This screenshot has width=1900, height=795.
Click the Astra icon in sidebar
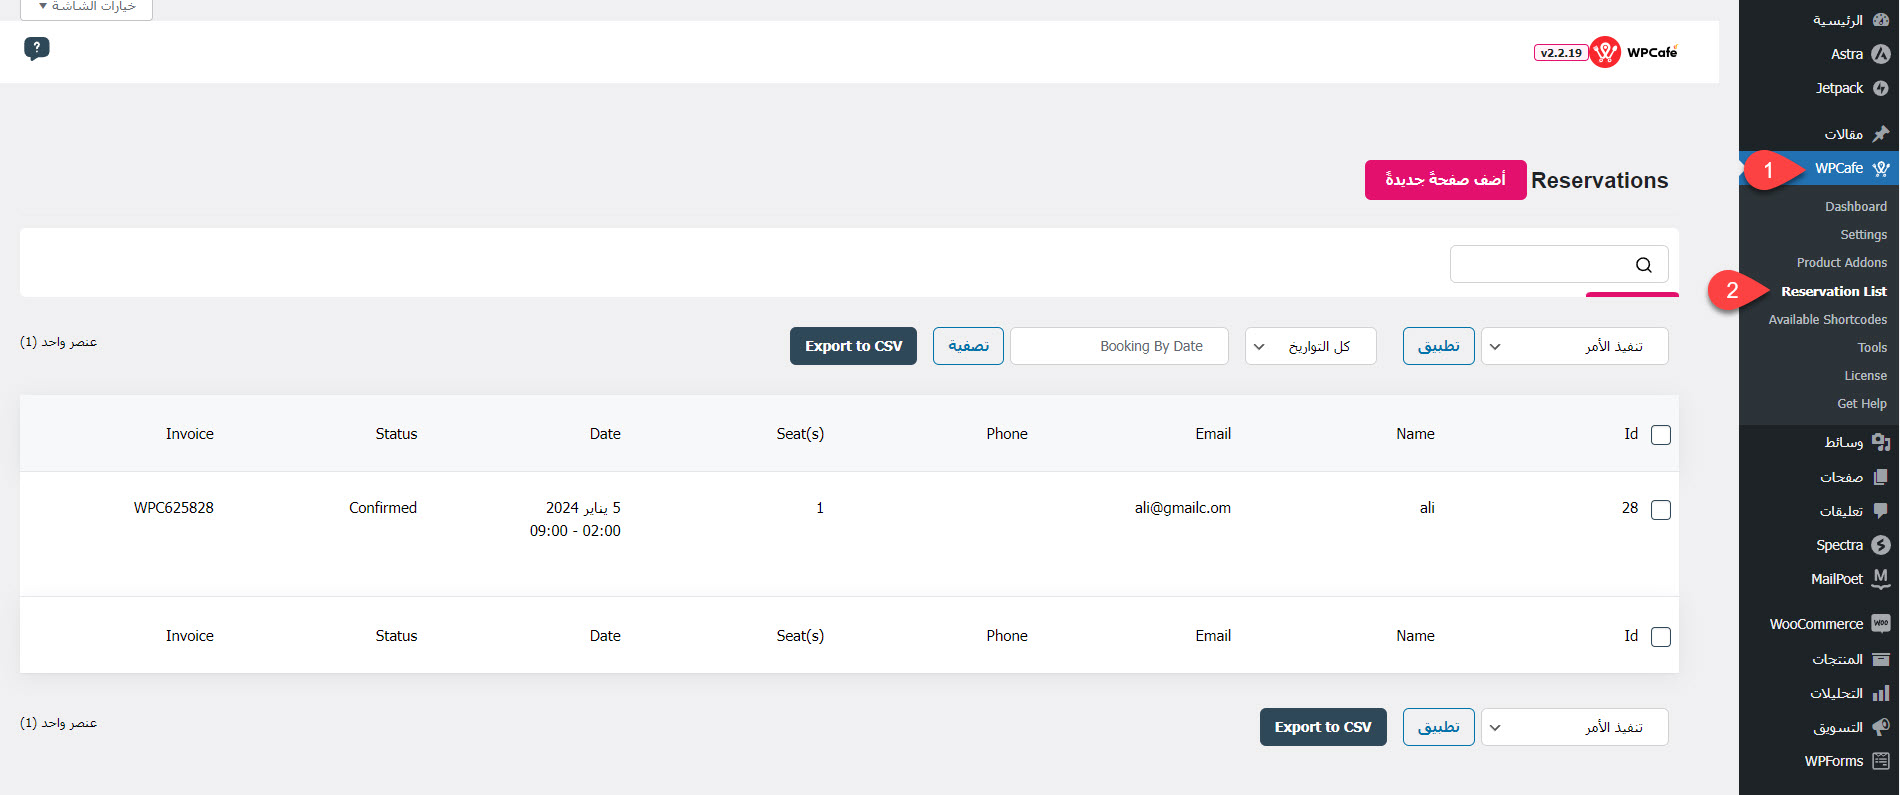pyautogui.click(x=1880, y=54)
